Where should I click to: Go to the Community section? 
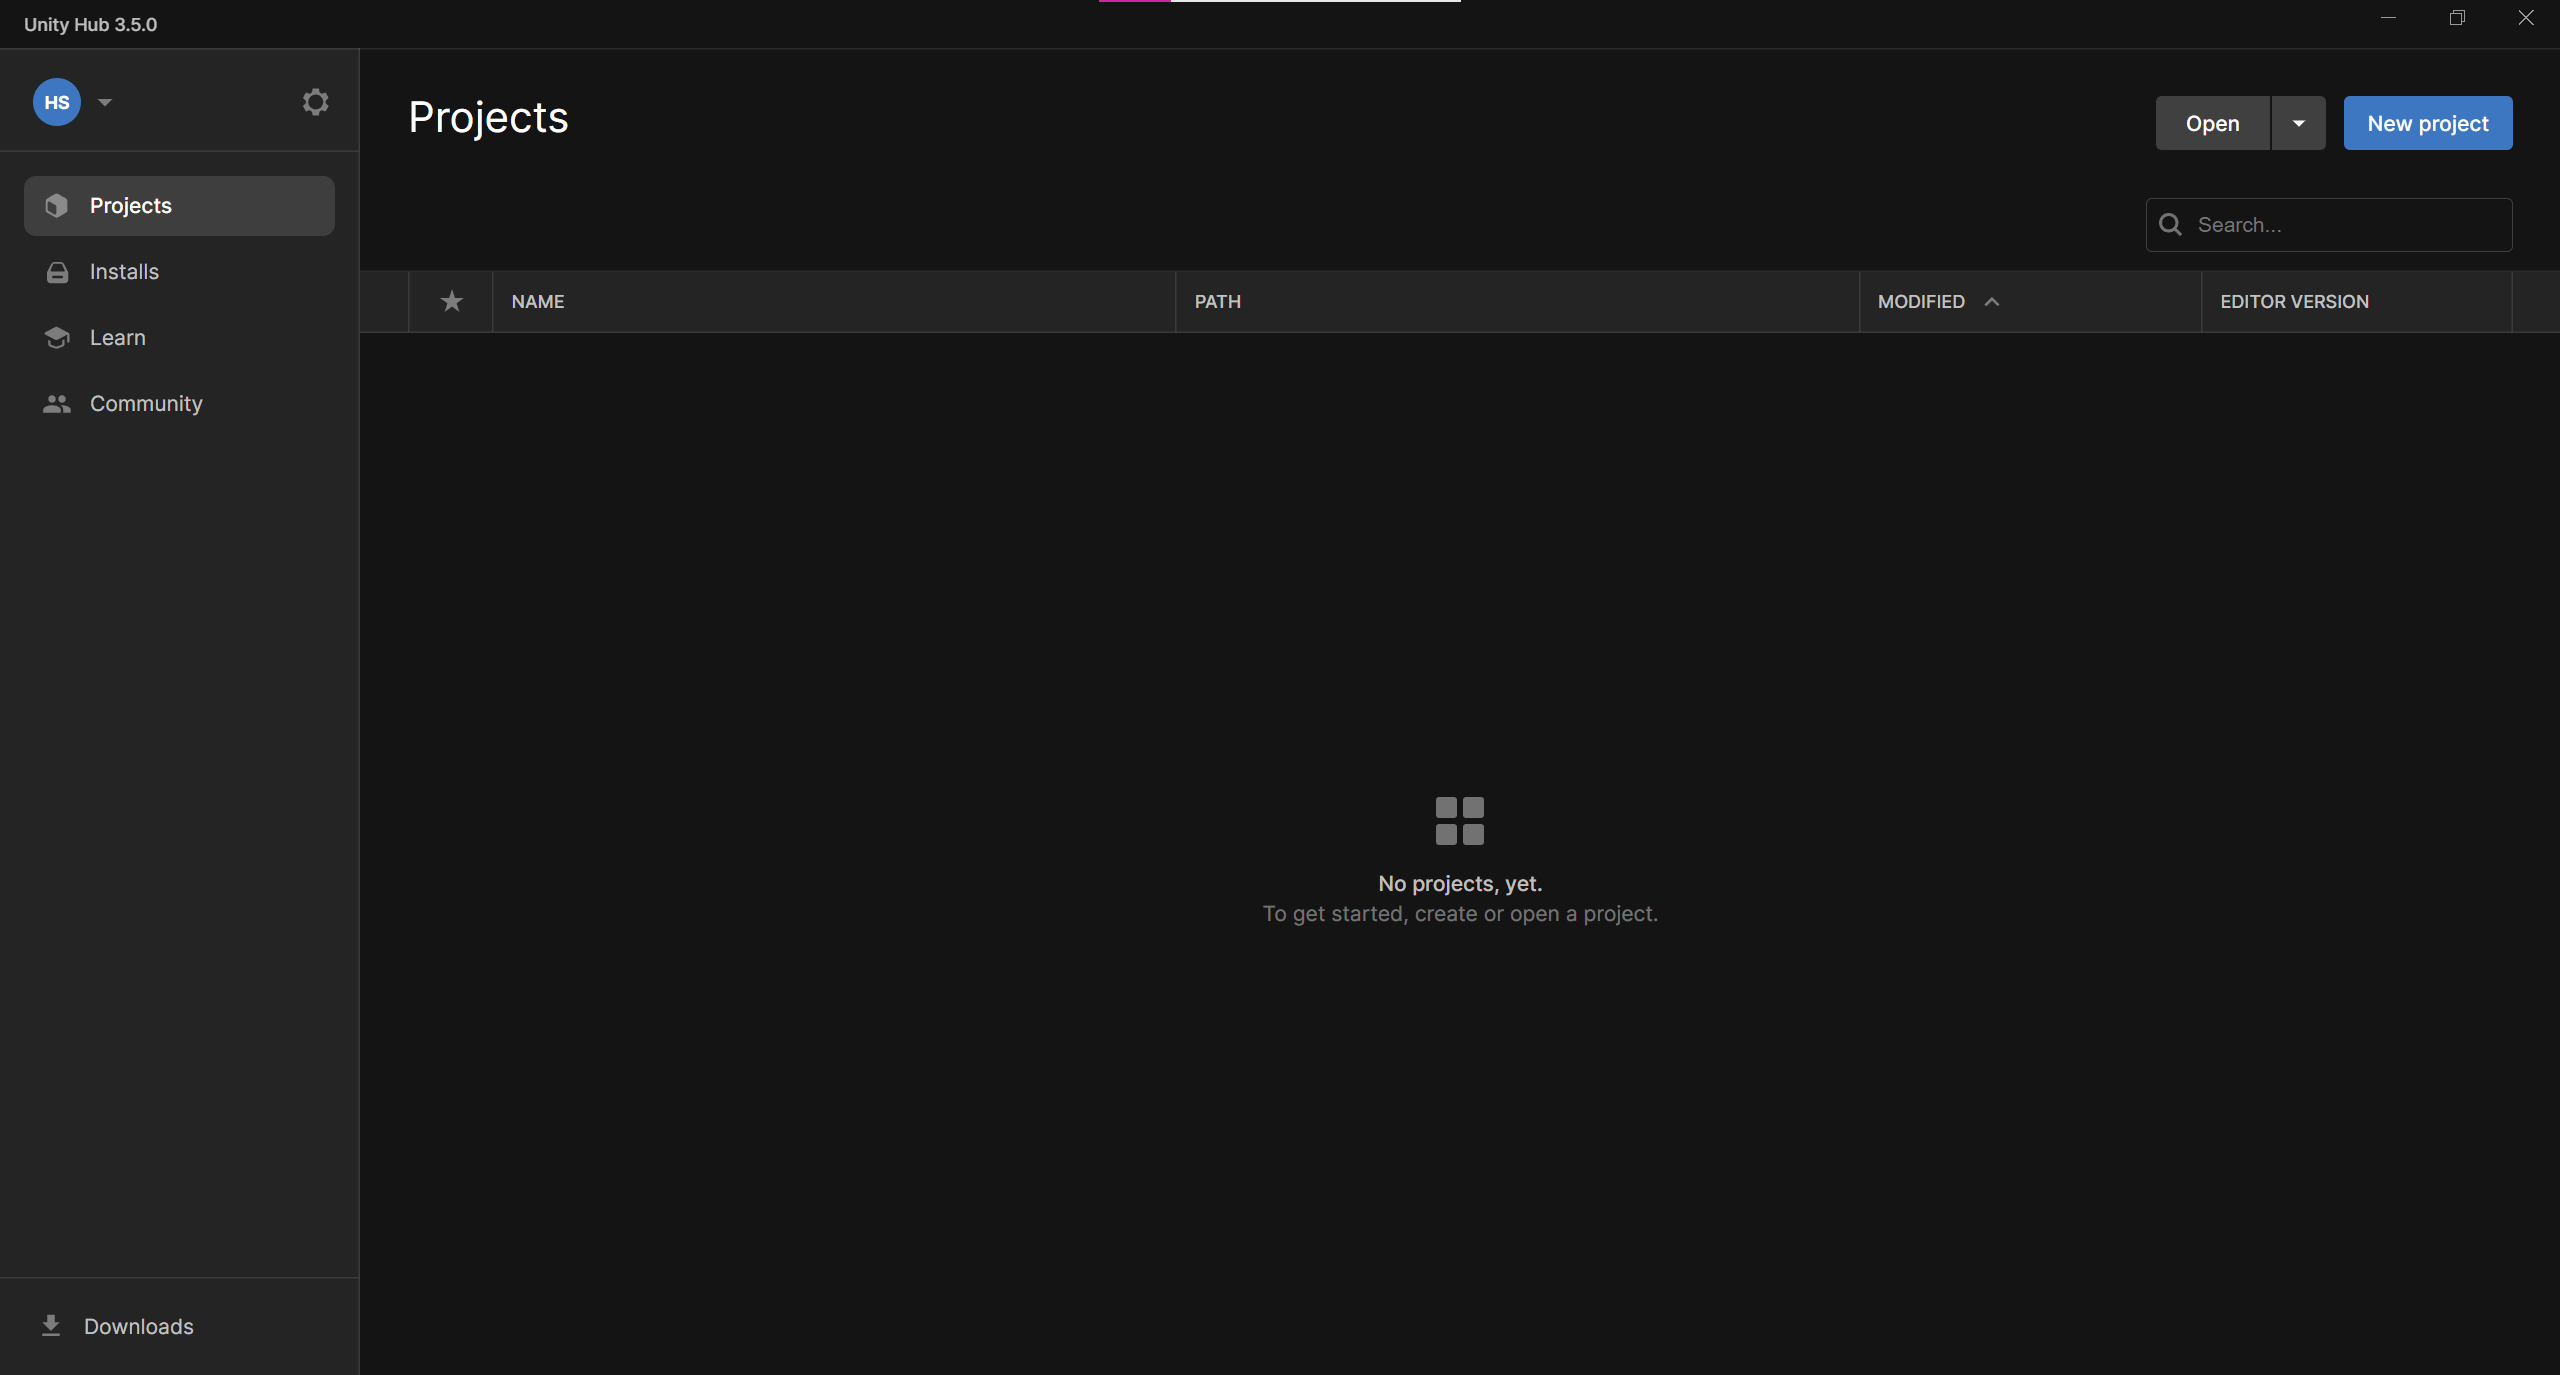[x=146, y=404]
